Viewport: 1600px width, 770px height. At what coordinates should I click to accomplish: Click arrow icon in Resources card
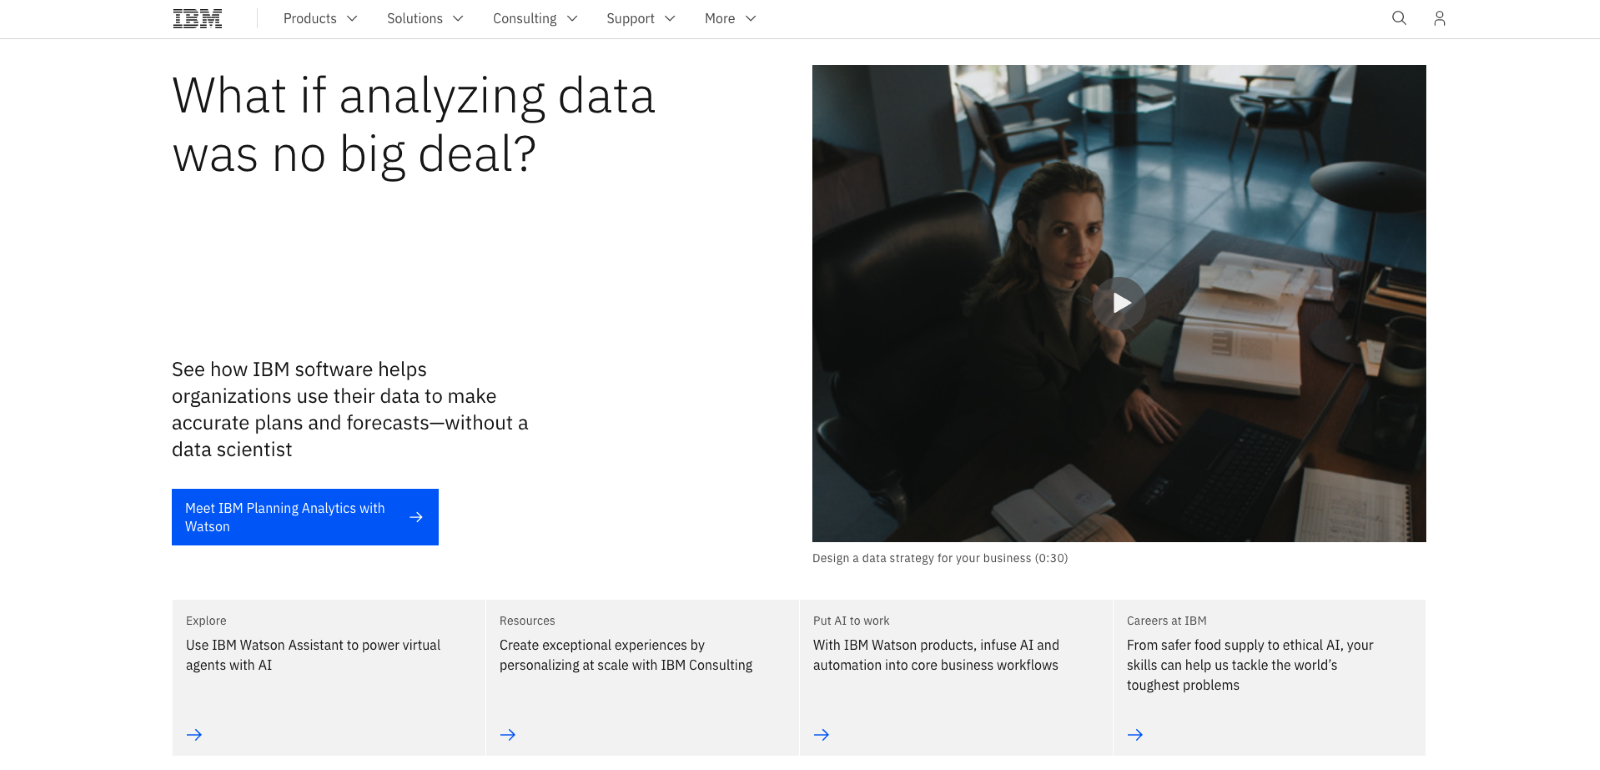pos(508,735)
